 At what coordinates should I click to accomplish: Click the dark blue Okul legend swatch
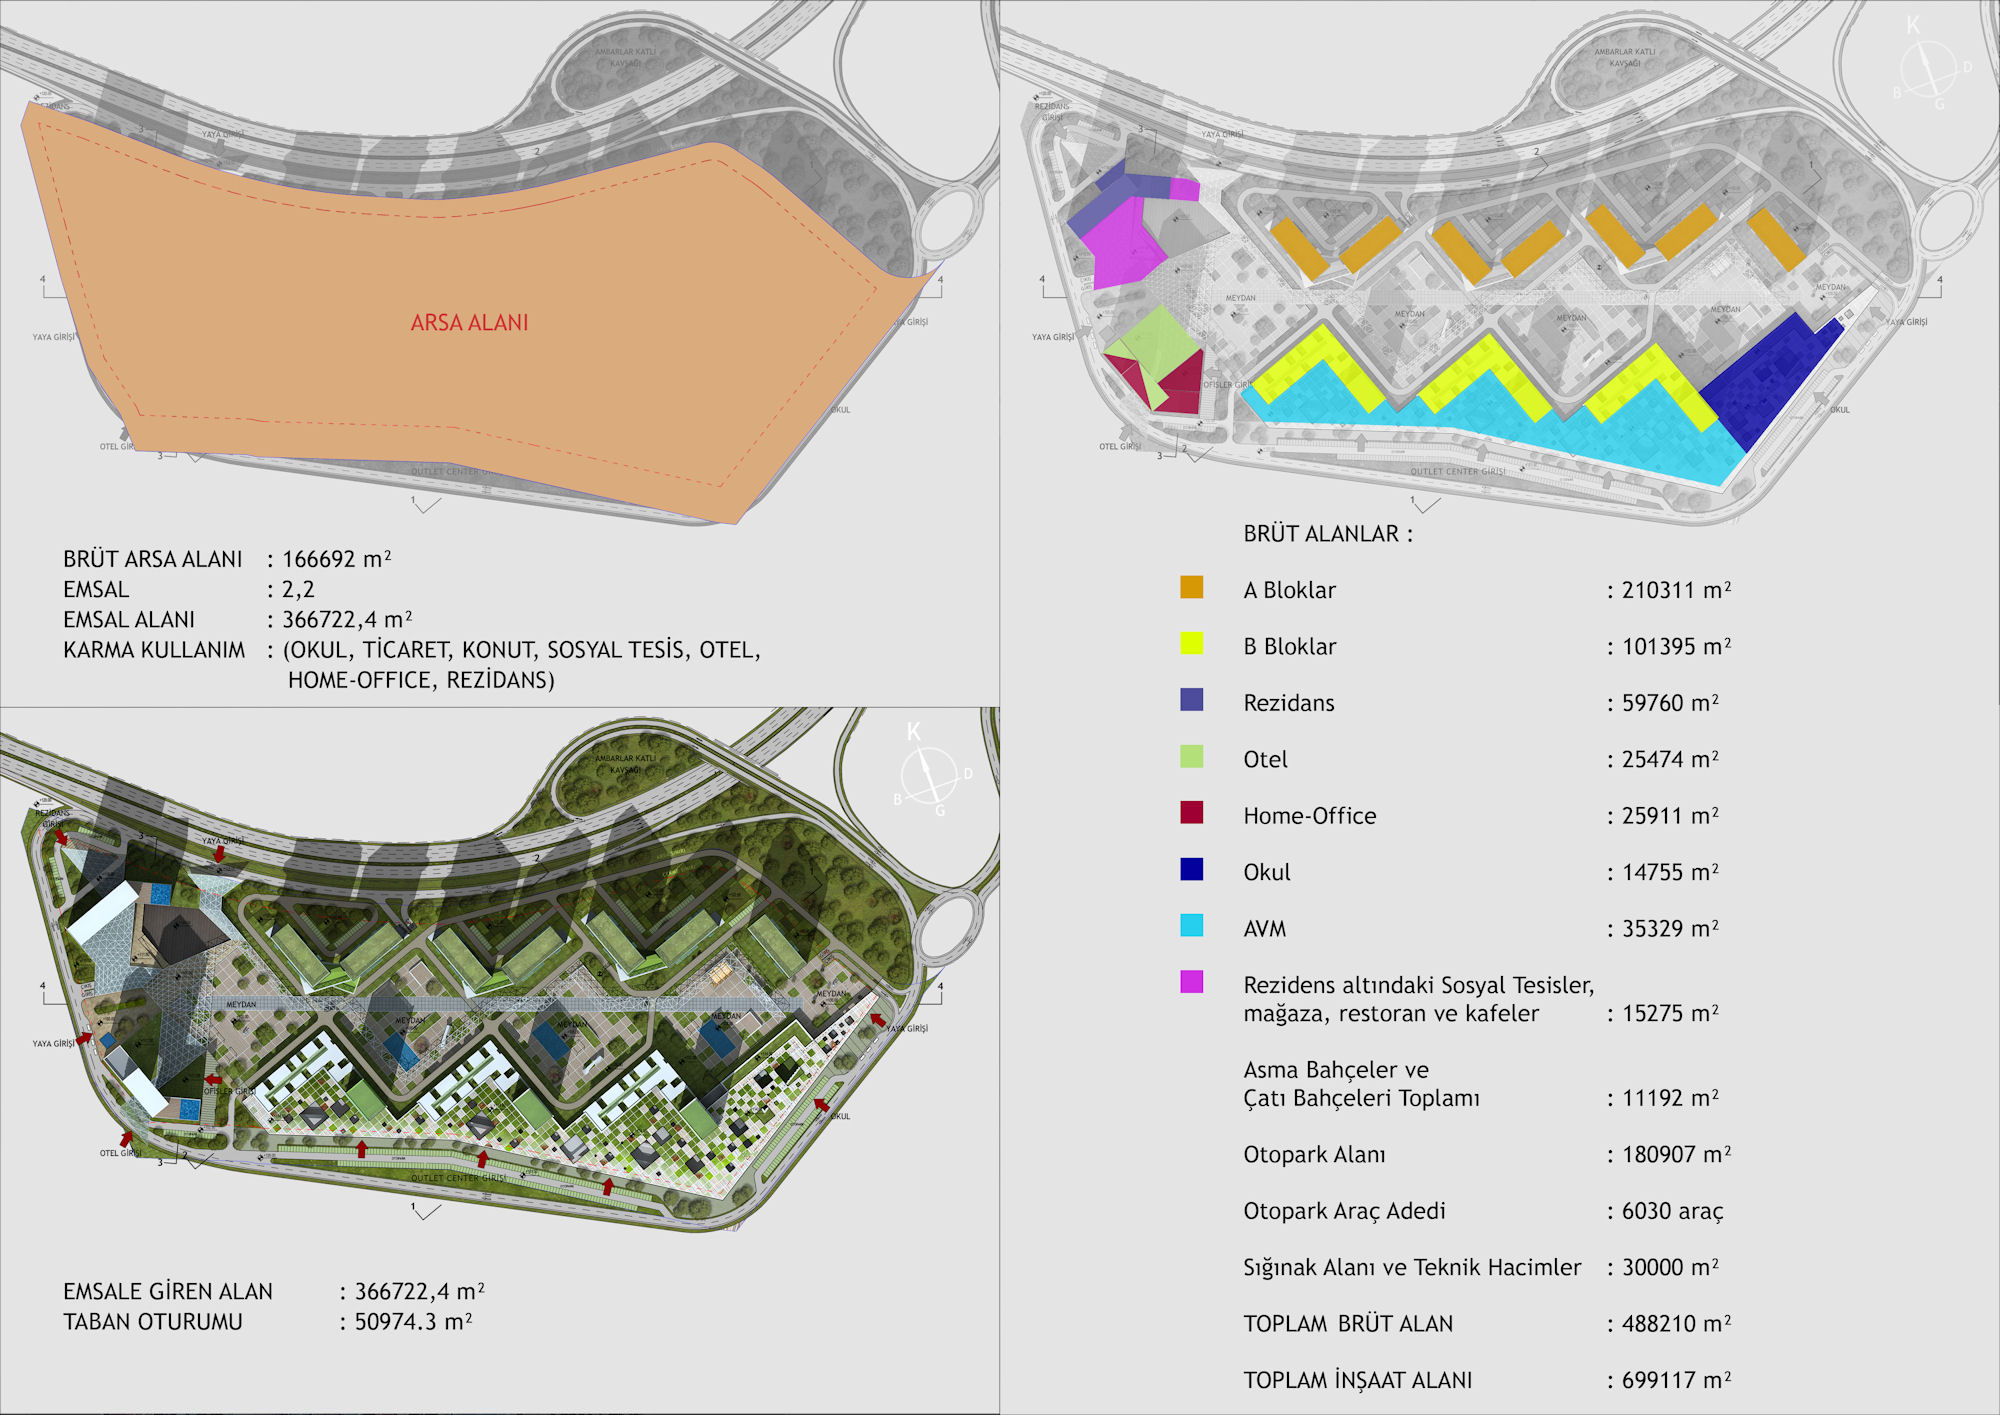[1191, 869]
